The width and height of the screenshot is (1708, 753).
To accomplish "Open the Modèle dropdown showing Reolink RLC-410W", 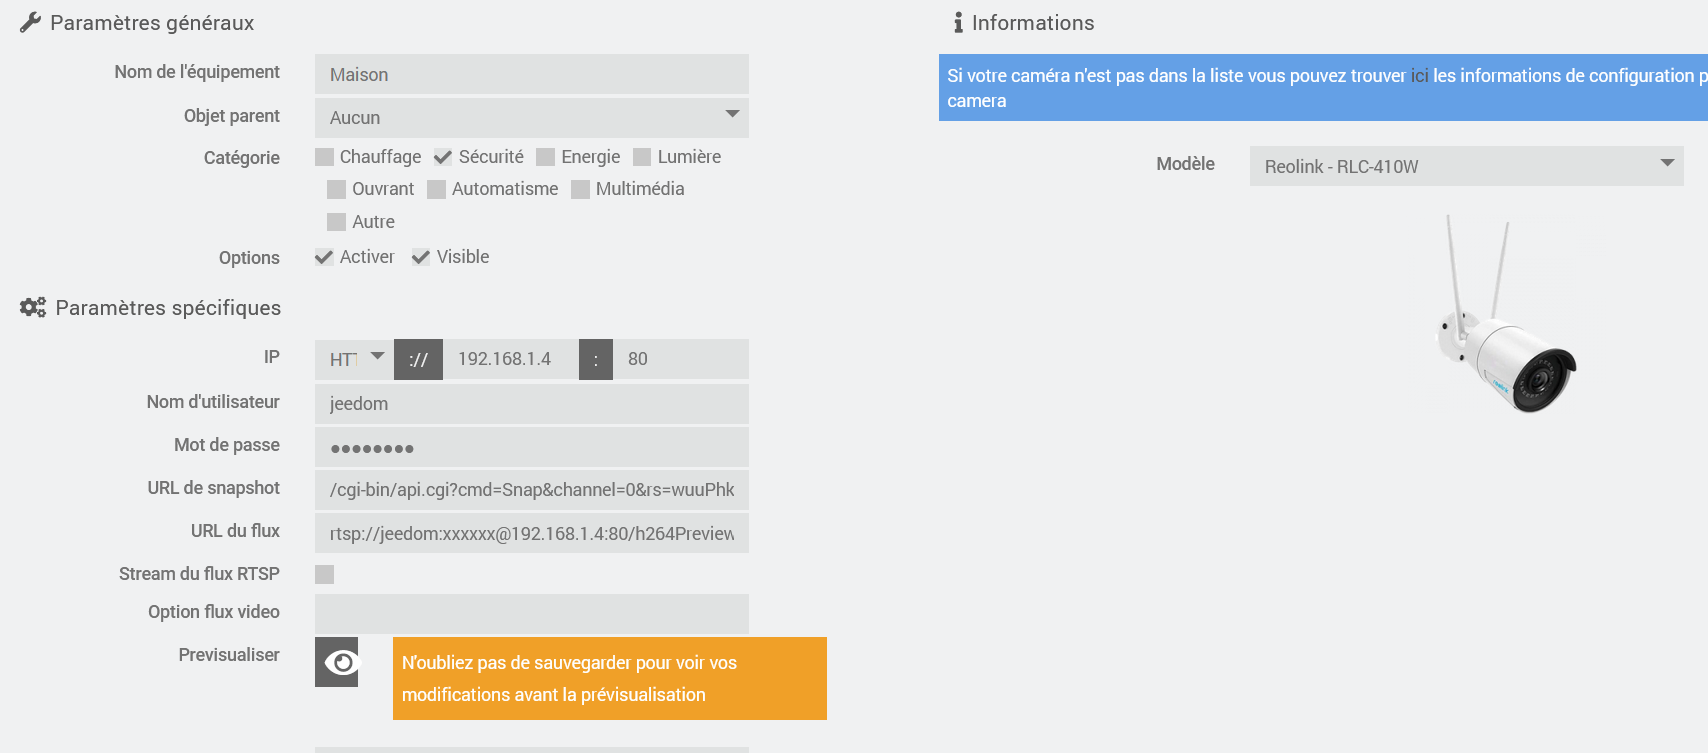I will click(x=1466, y=166).
